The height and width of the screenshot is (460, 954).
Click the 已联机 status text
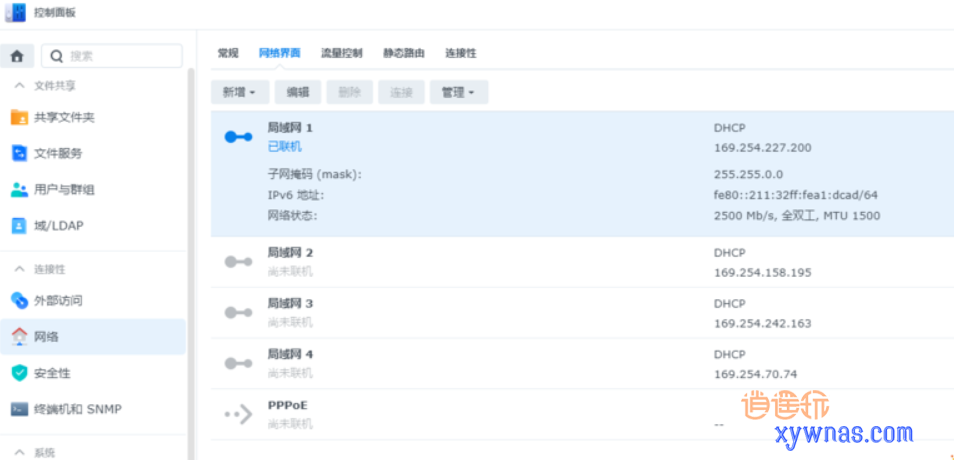tap(285, 147)
